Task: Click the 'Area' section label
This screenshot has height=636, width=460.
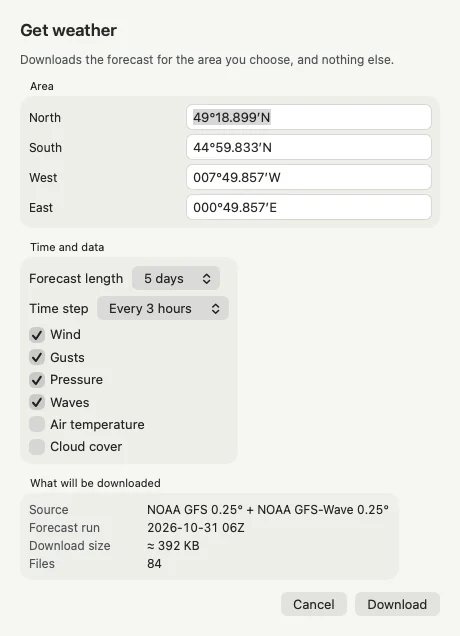Action: point(41,86)
